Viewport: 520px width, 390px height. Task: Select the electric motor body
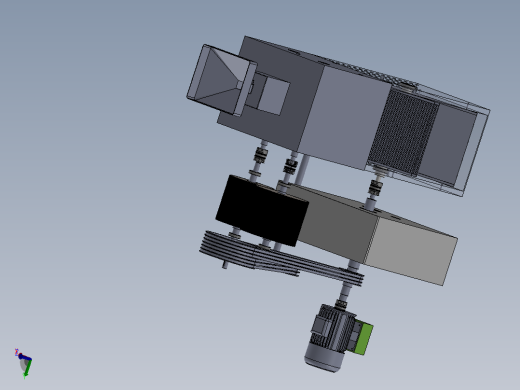click(x=330, y=337)
